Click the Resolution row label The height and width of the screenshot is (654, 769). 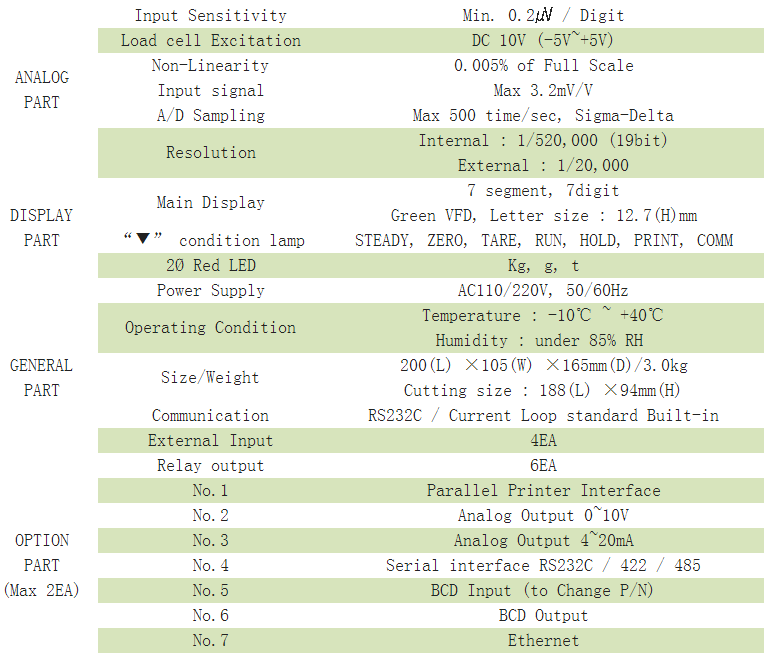click(210, 153)
